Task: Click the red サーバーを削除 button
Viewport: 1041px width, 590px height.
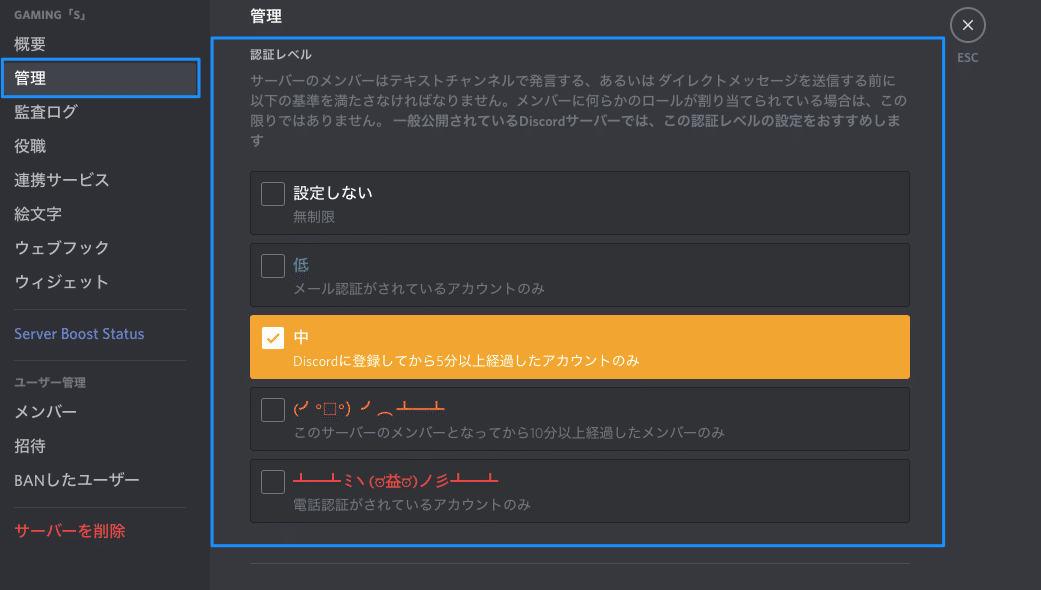Action: (x=70, y=531)
